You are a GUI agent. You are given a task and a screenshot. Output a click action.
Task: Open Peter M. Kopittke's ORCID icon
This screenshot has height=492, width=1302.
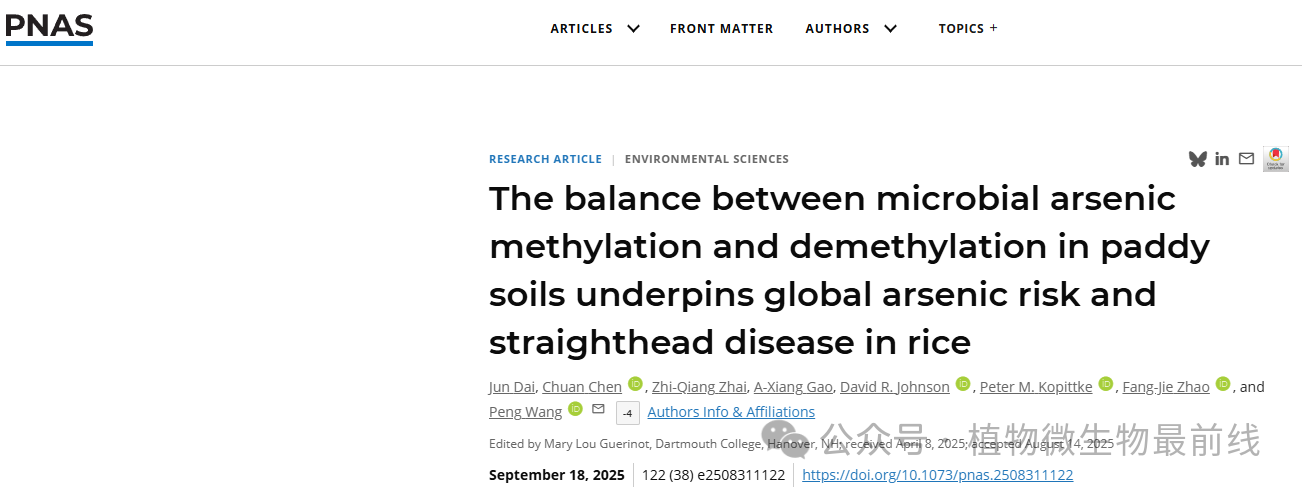click(x=1106, y=384)
